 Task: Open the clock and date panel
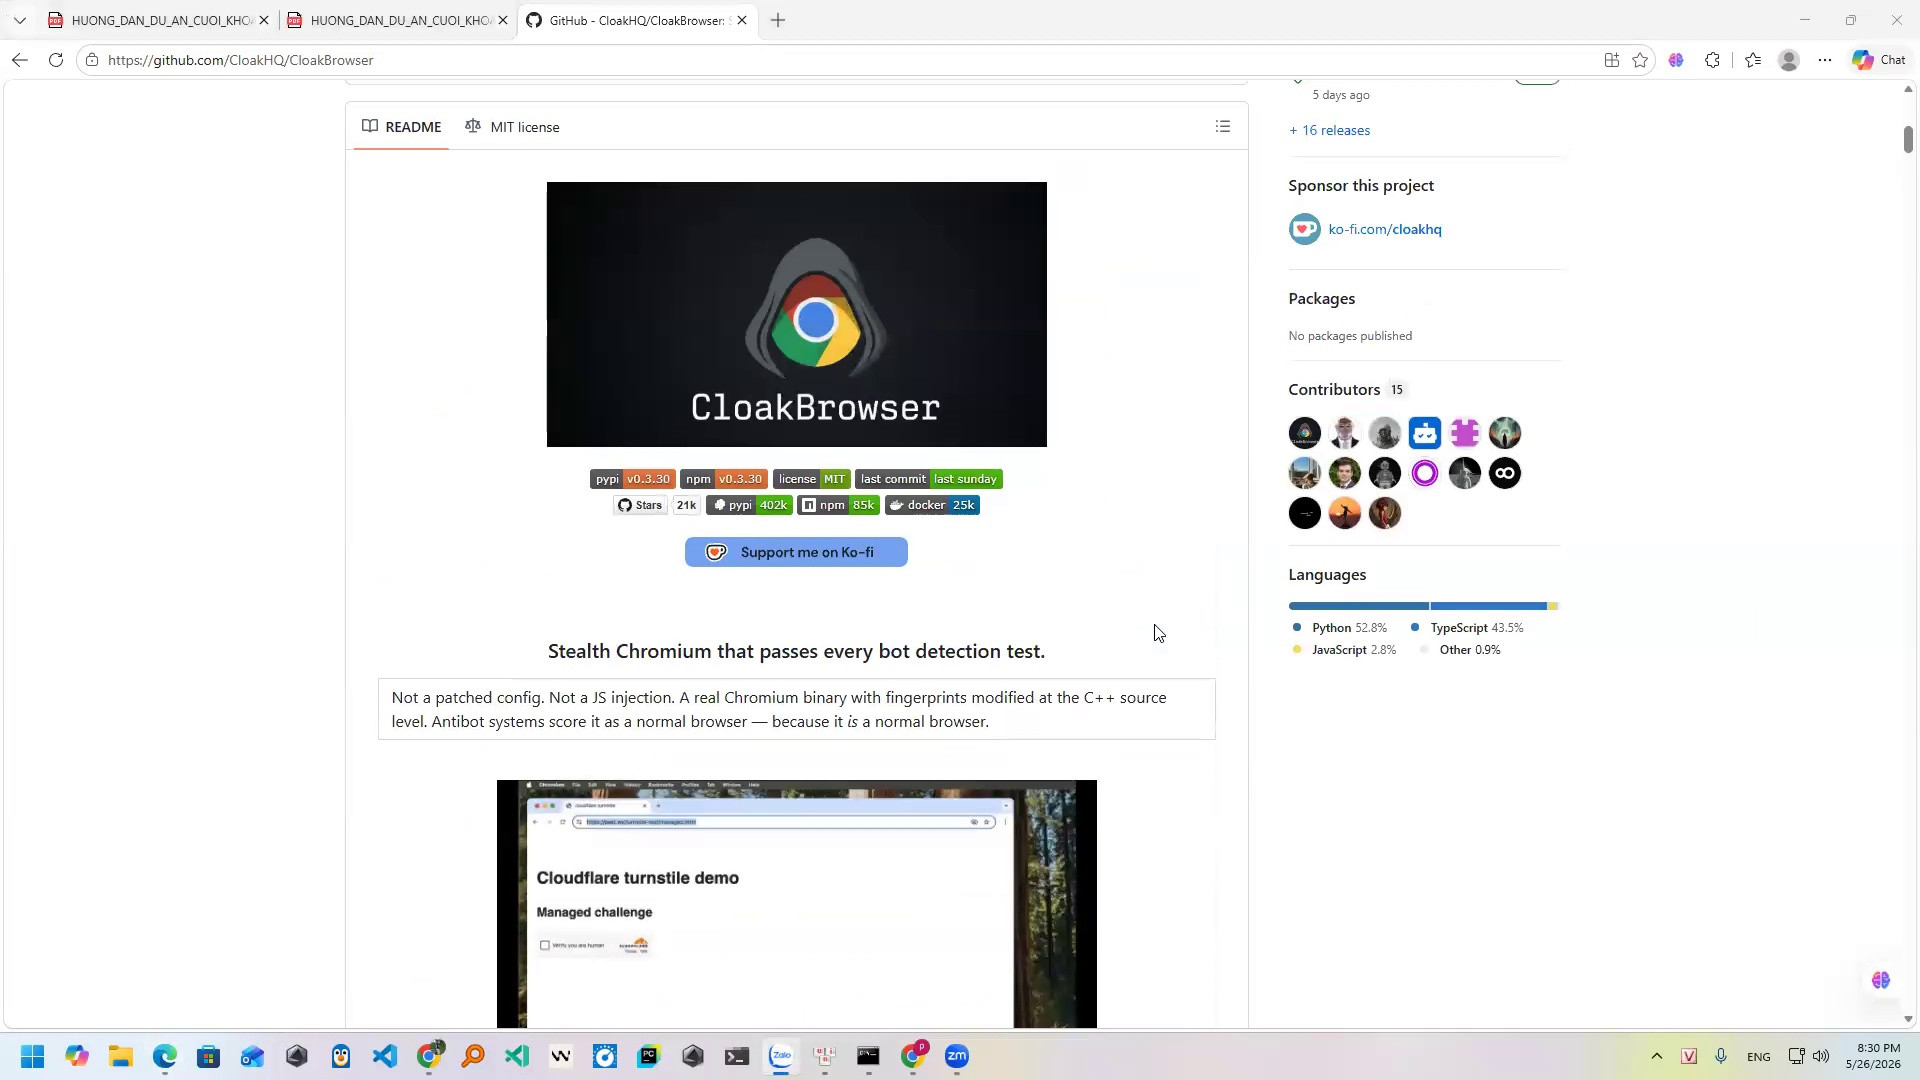click(x=1873, y=1056)
